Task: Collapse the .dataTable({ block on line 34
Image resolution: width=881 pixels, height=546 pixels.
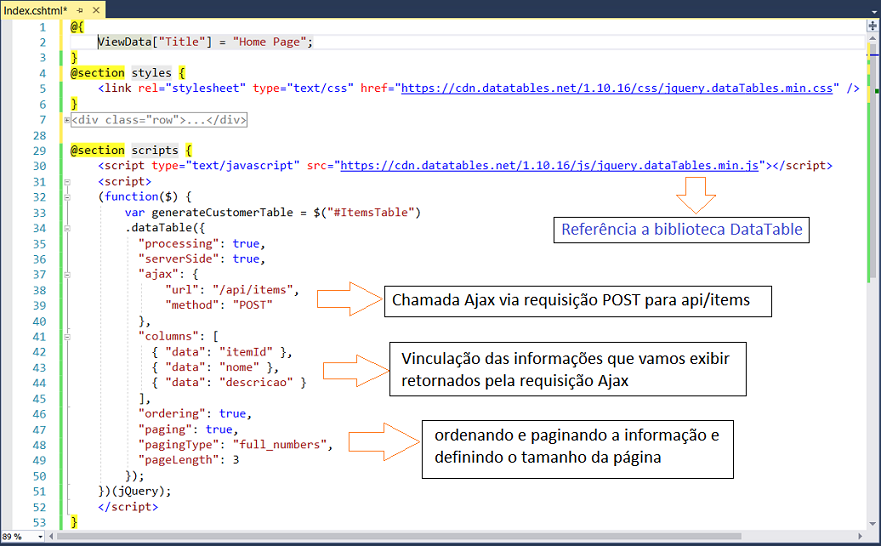Action: 67,229
